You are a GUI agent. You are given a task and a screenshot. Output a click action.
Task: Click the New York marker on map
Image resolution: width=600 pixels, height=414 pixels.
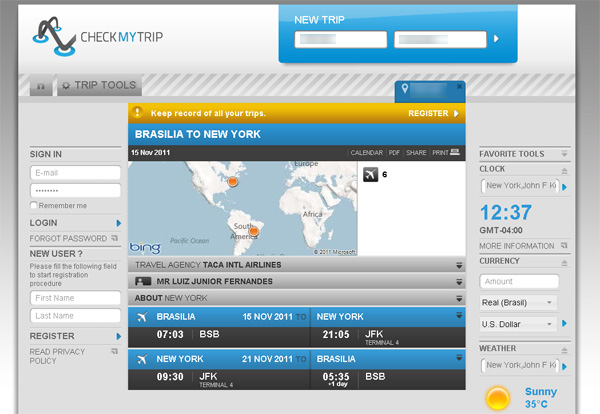click(232, 181)
